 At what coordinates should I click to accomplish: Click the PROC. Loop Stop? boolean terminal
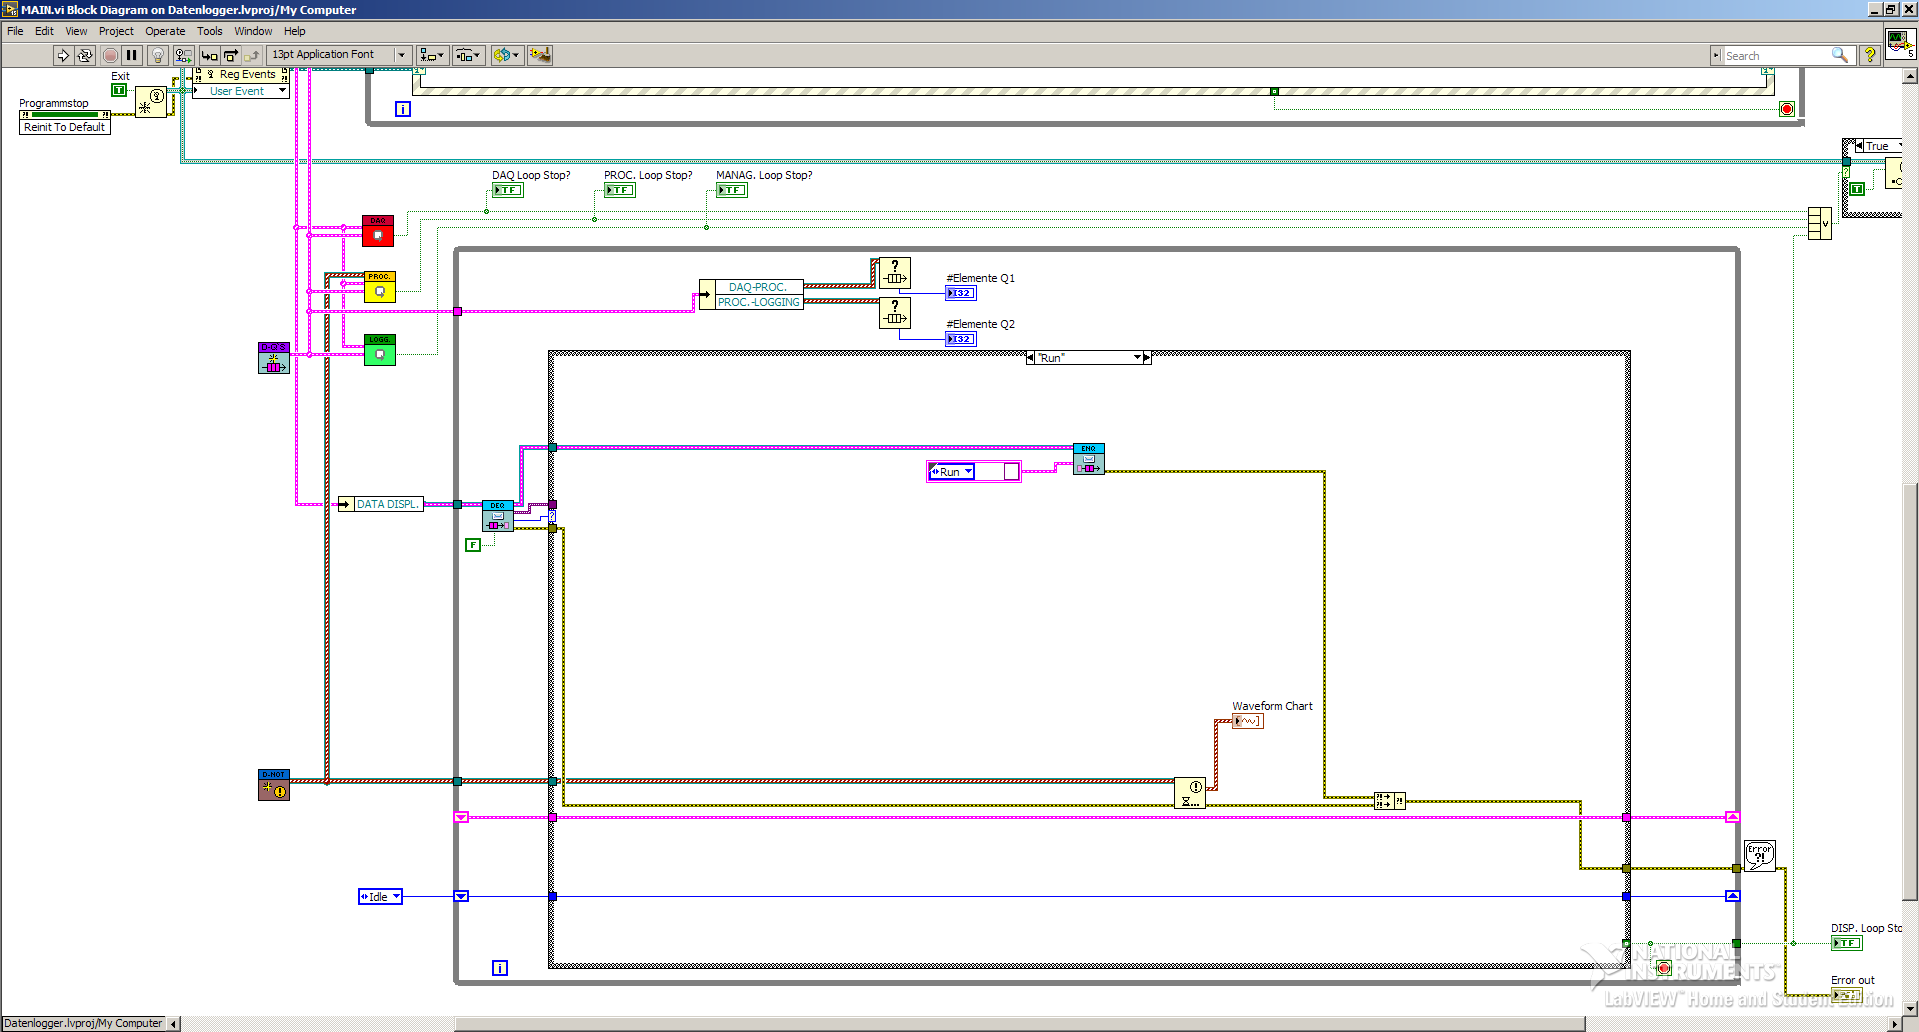(x=620, y=190)
